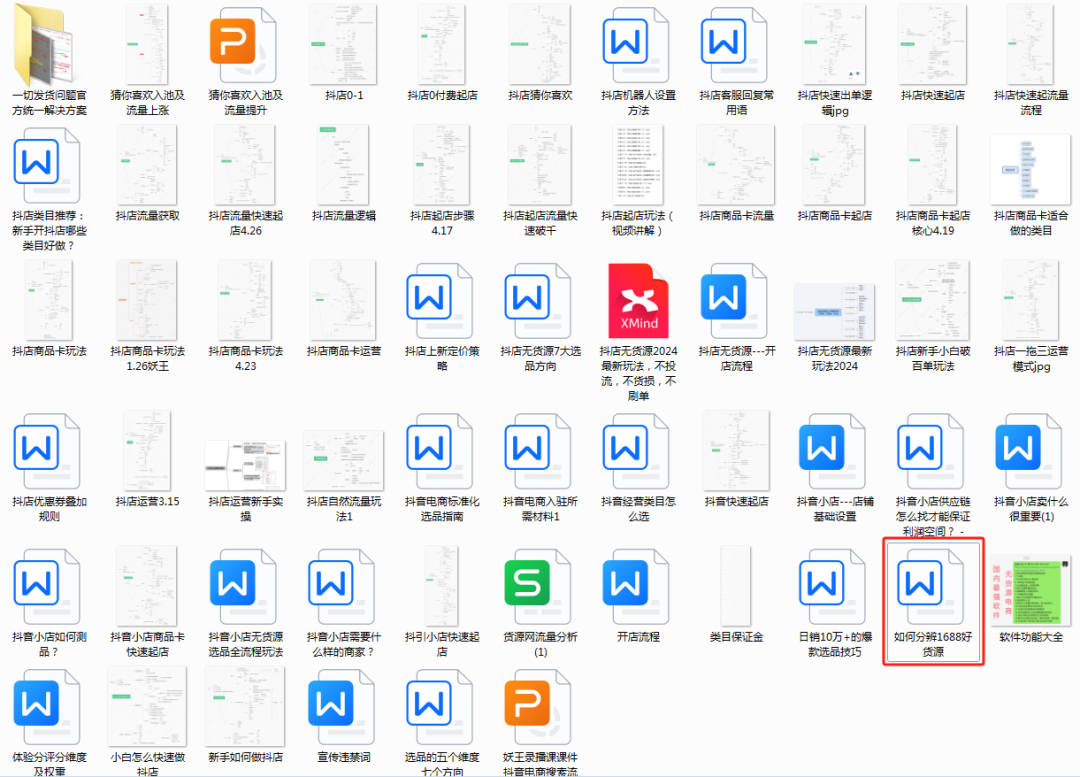
Task: Select the 抖店流量获取 image thumbnail
Action: tap(147, 165)
